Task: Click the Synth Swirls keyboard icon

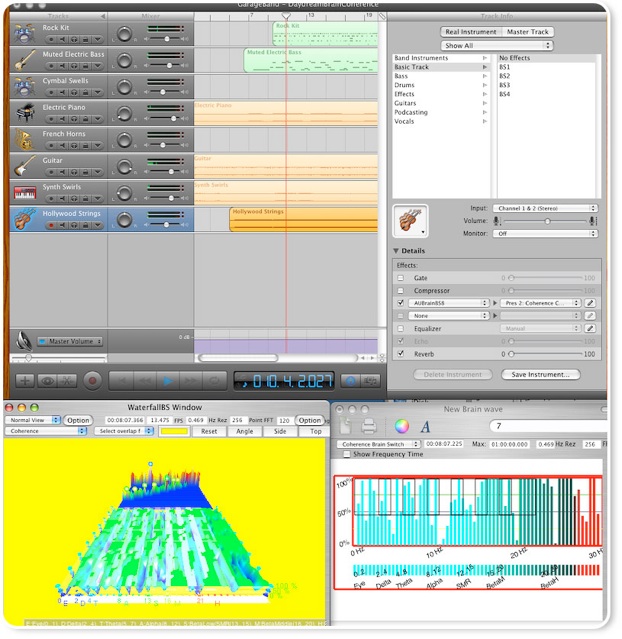Action: [x=24, y=192]
